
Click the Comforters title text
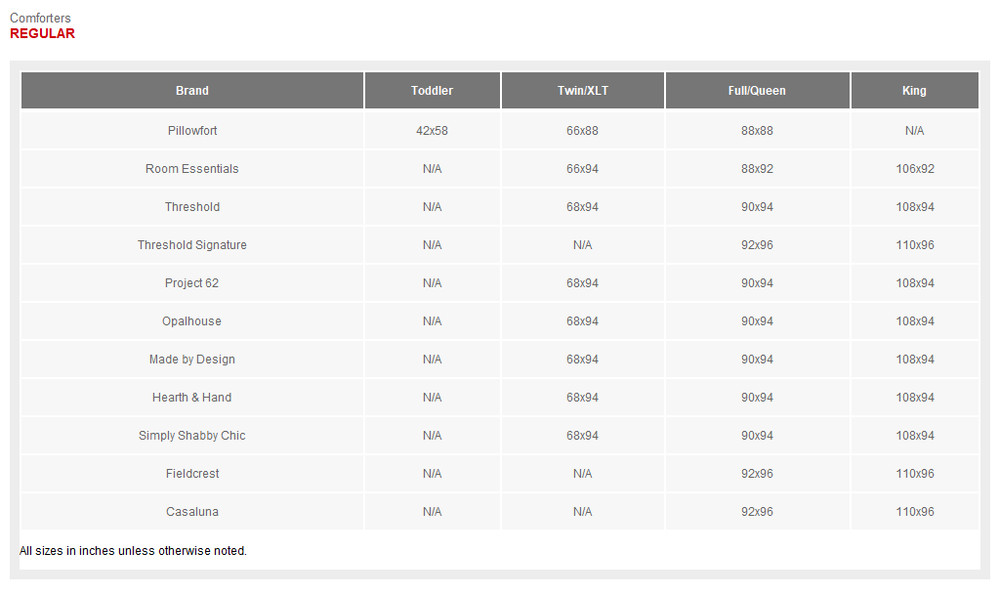pos(40,18)
